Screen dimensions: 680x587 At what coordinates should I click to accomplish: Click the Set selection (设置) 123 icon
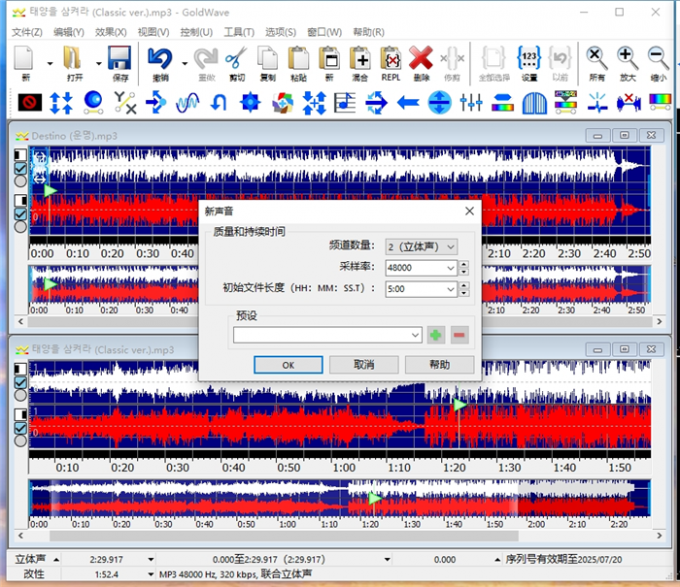click(529, 59)
